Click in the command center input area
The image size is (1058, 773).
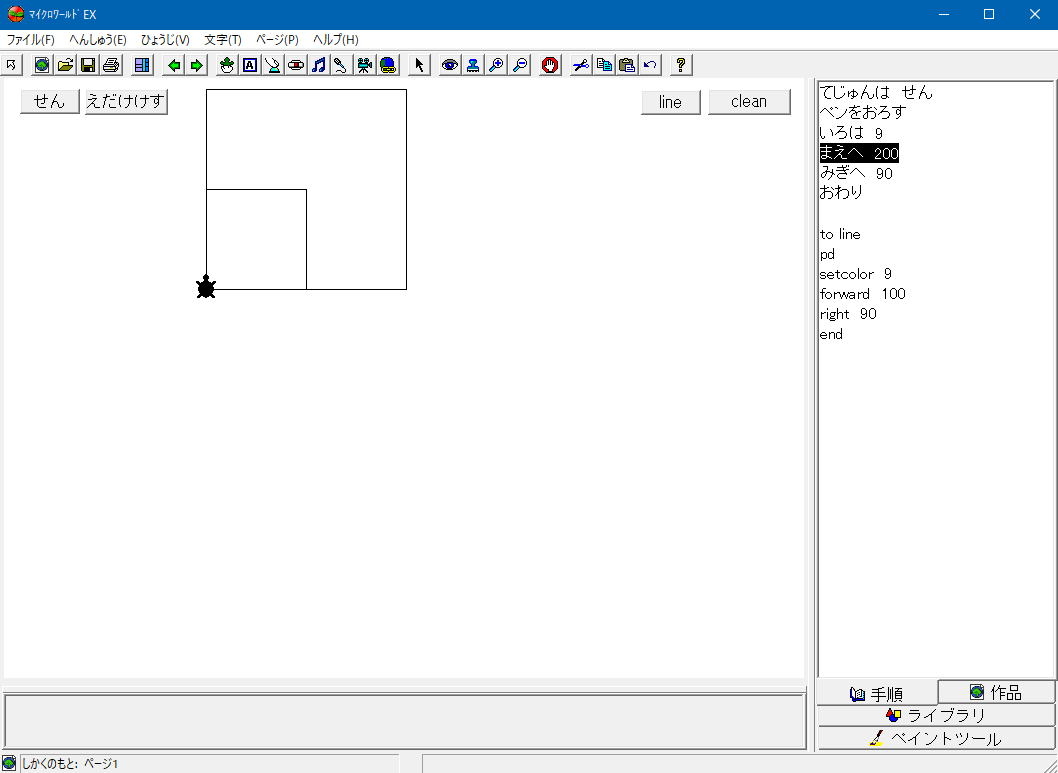(x=405, y=721)
